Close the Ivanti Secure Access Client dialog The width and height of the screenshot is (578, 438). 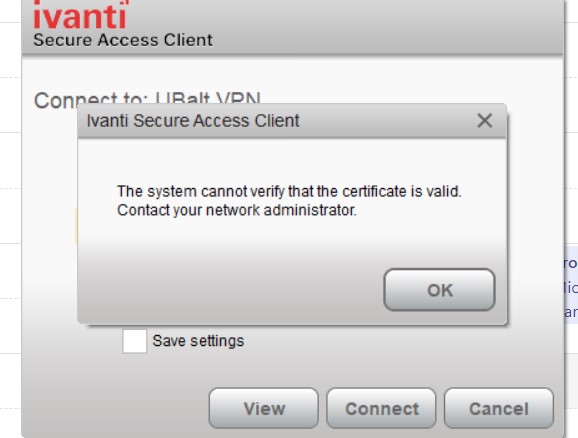(484, 121)
